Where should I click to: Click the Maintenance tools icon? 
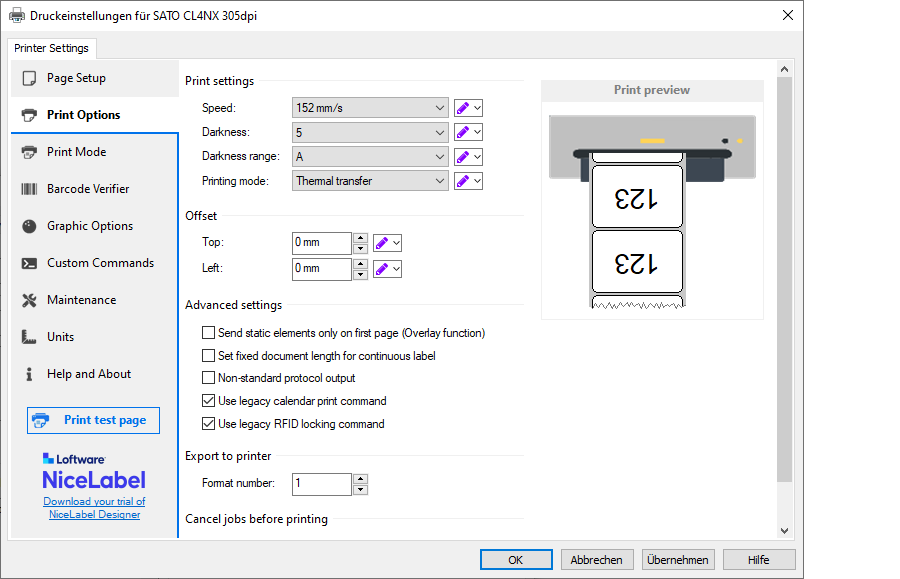pos(29,300)
